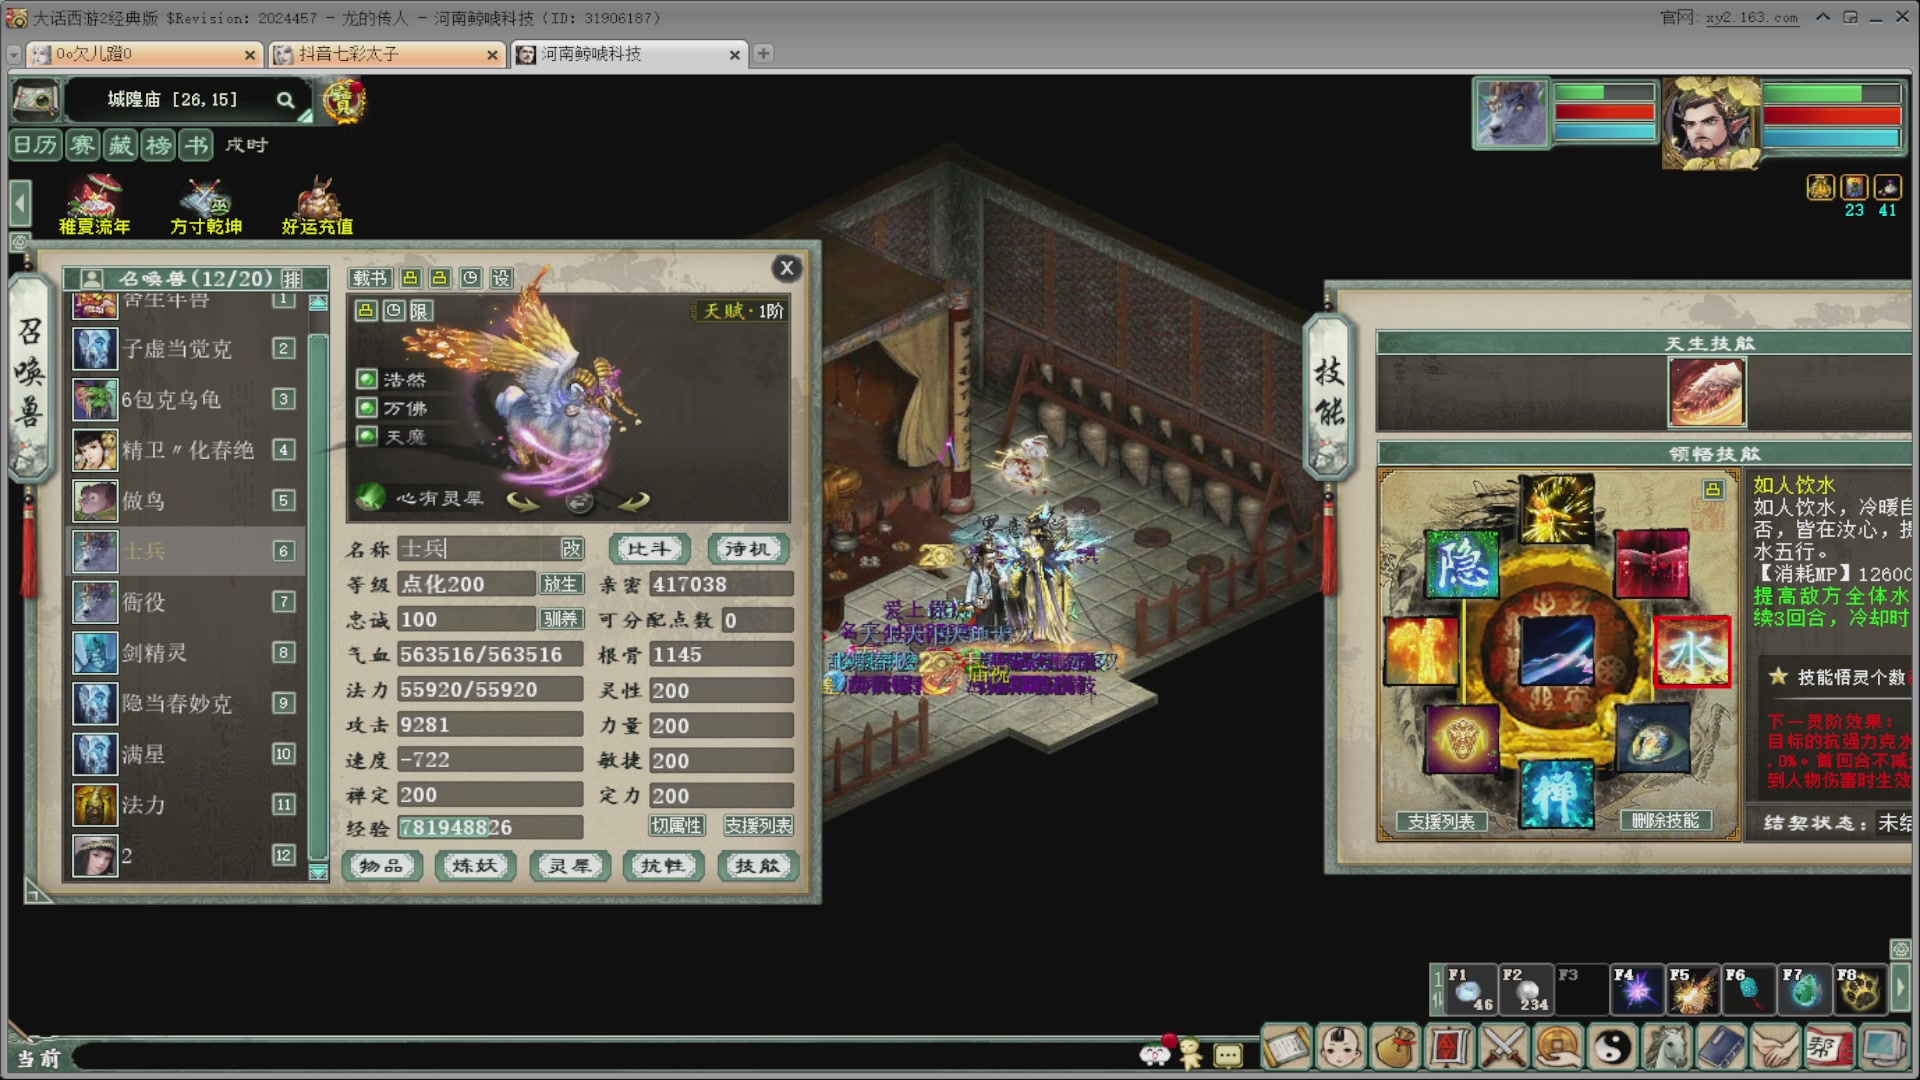Image resolution: width=1920 pixels, height=1080 pixels.
Task: Switch to the 0o欠儿蹬0 tab
Action: (x=144, y=54)
